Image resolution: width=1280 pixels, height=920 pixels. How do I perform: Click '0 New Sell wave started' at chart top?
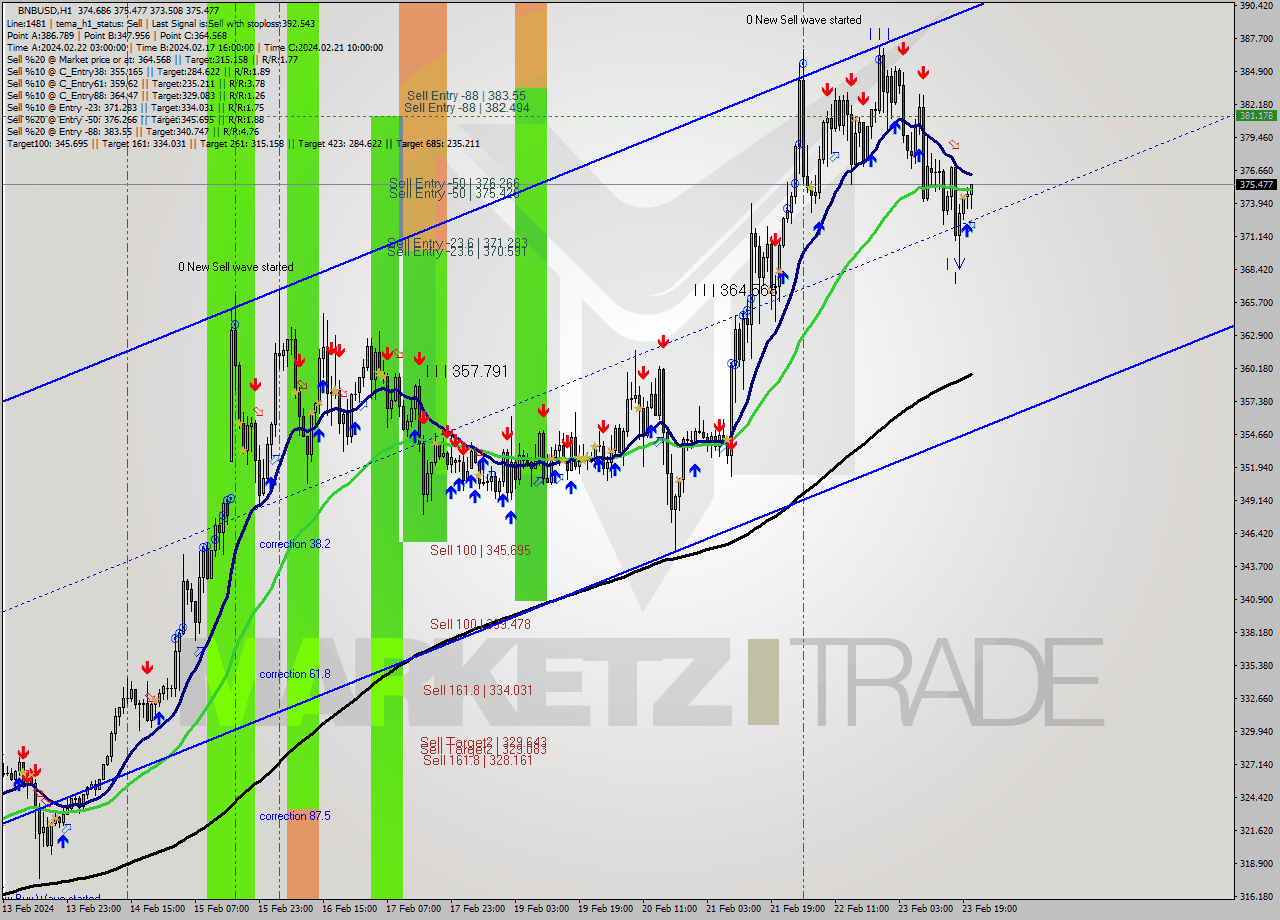(x=804, y=20)
